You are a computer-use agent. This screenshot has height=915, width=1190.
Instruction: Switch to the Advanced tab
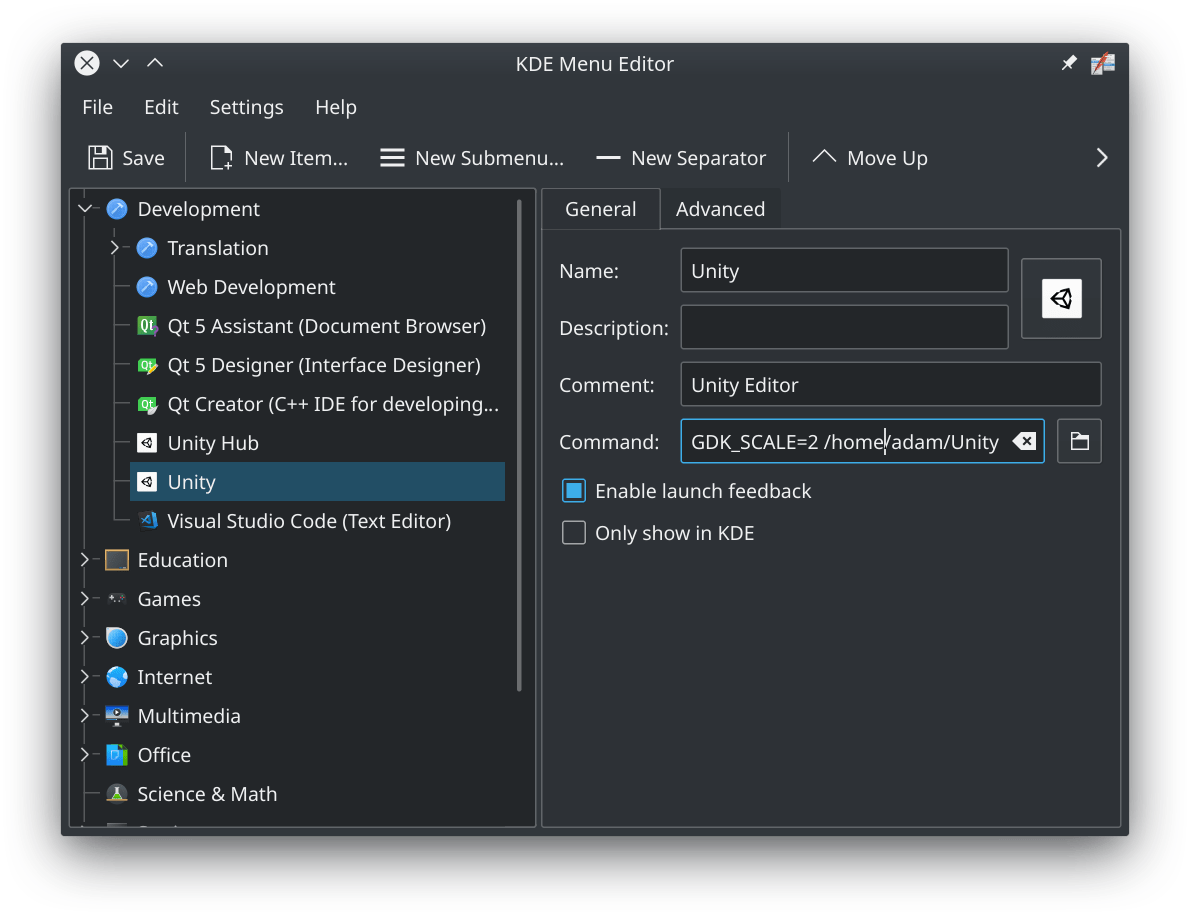(720, 209)
